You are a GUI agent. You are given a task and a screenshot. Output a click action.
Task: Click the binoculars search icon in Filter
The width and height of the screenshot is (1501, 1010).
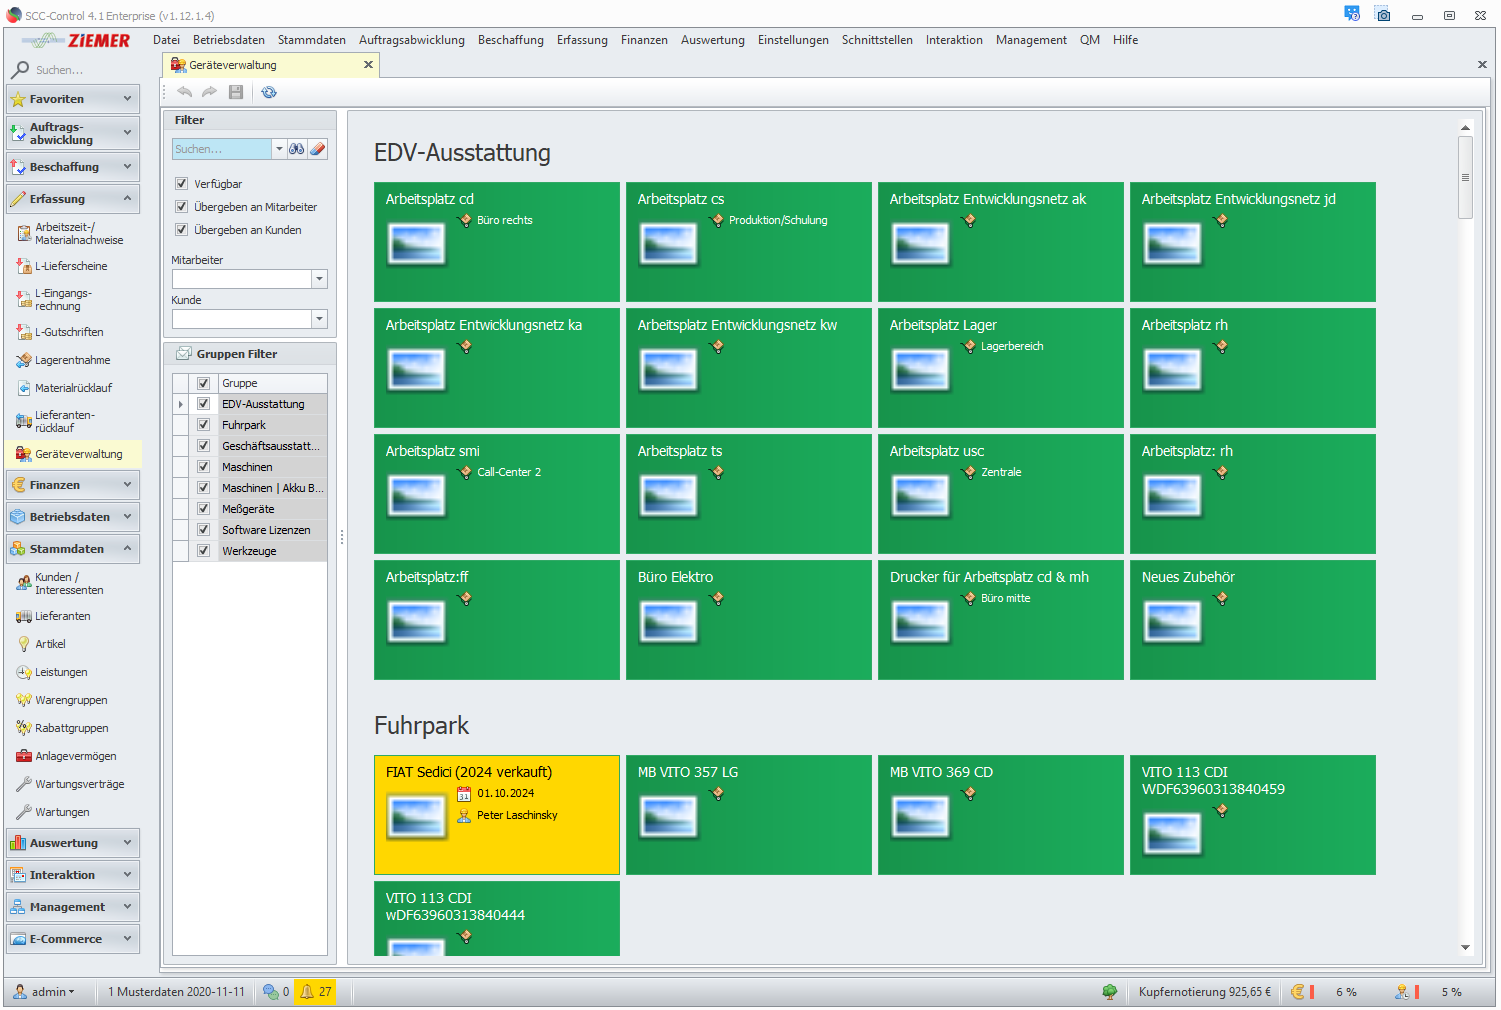tap(297, 149)
